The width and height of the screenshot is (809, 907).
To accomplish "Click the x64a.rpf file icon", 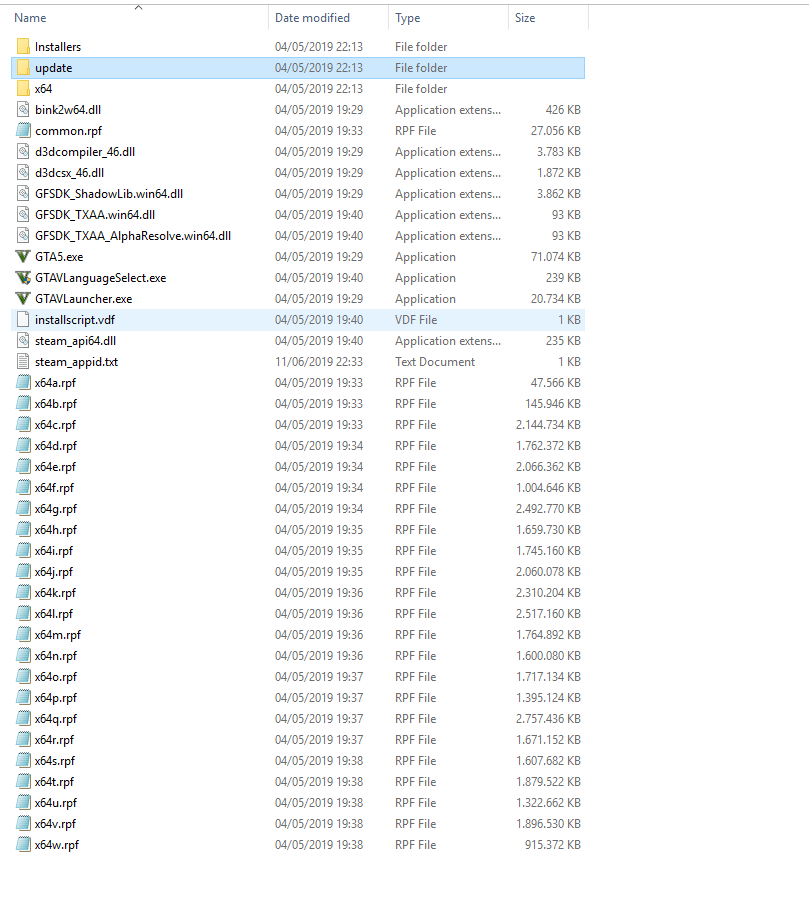I will coord(23,382).
